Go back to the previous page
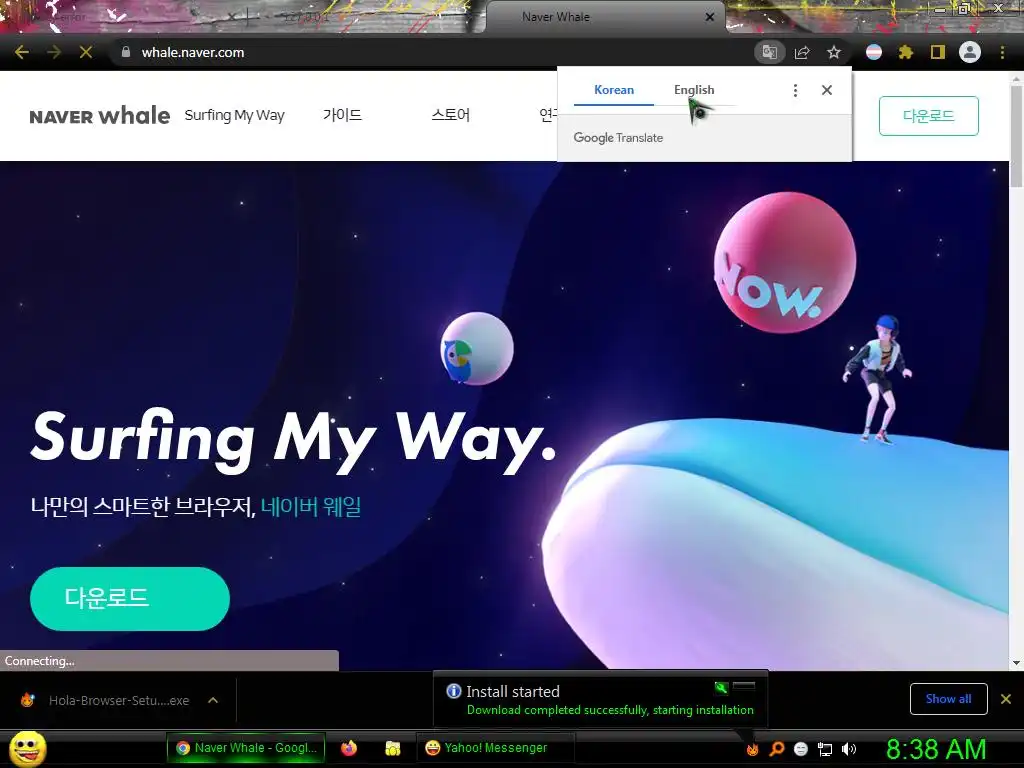 [22, 52]
